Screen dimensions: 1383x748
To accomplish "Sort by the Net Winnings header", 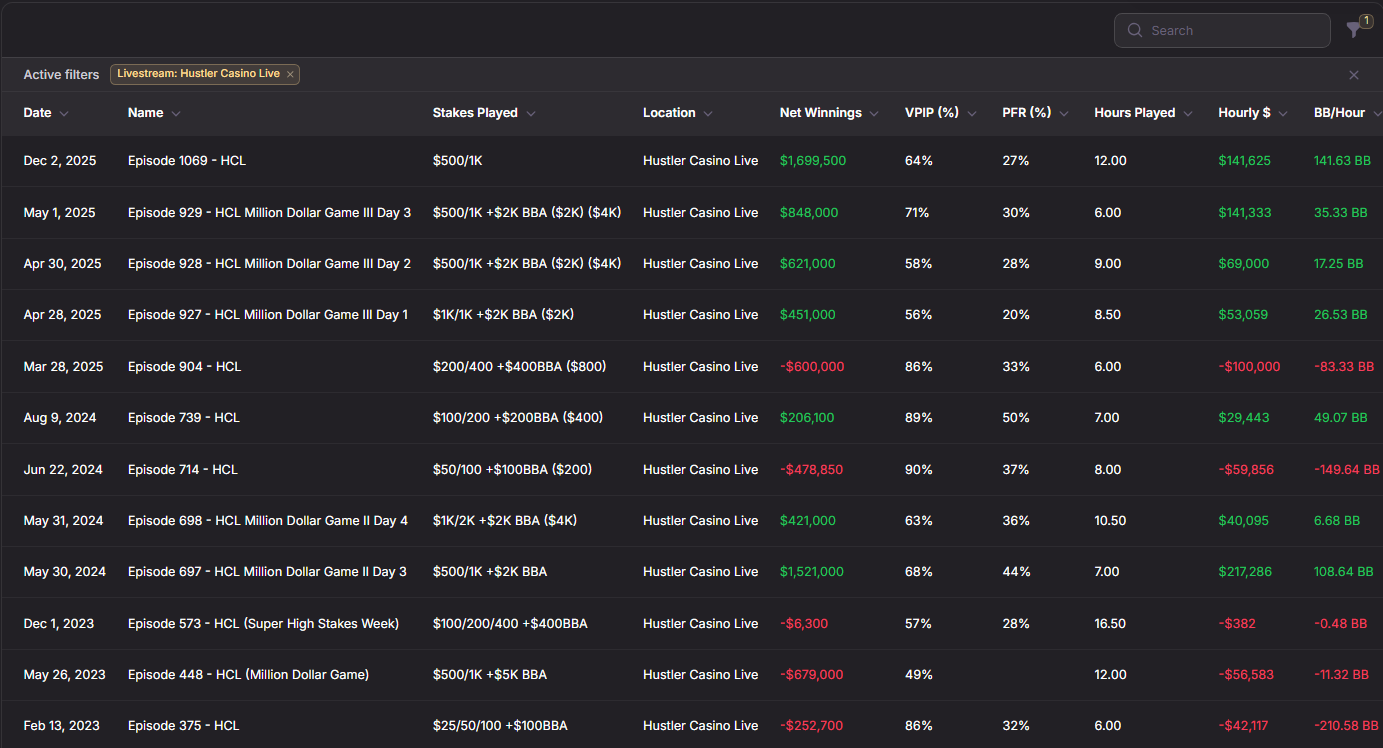I will point(820,113).
